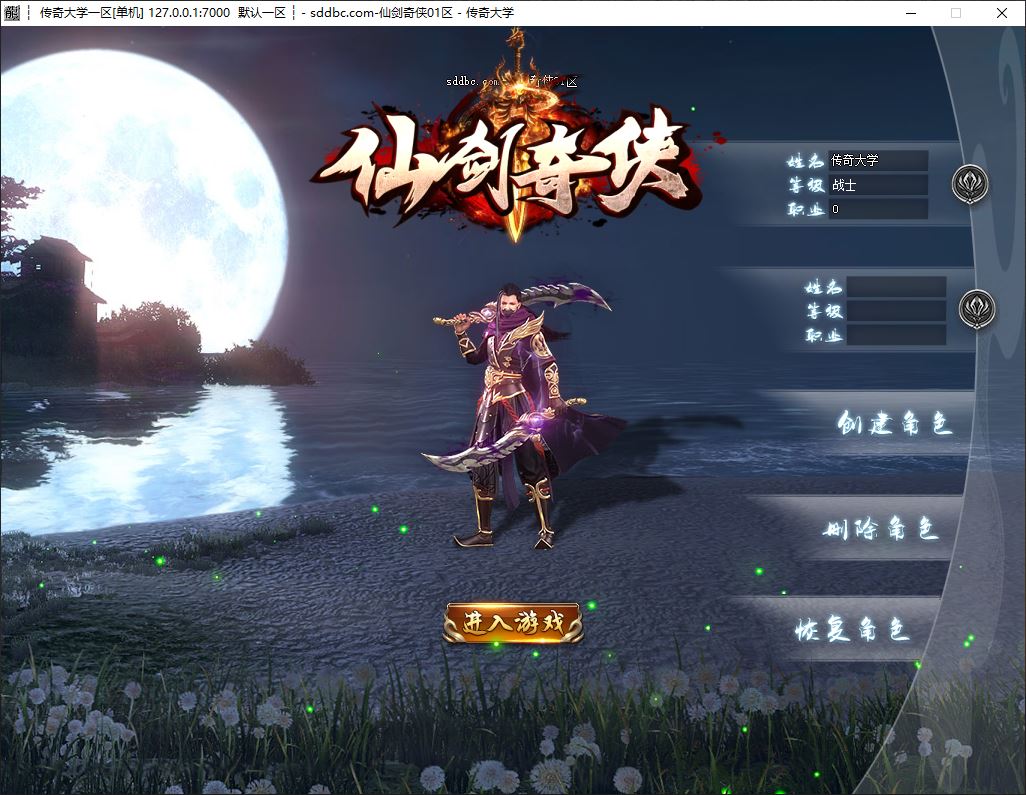Select first character slot lotus emblem icon
This screenshot has width=1026, height=795.
click(970, 184)
